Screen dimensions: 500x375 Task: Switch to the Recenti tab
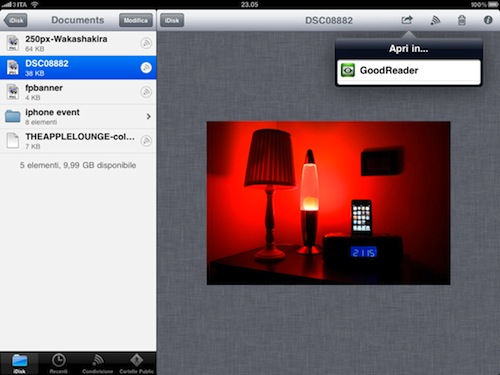(58, 363)
